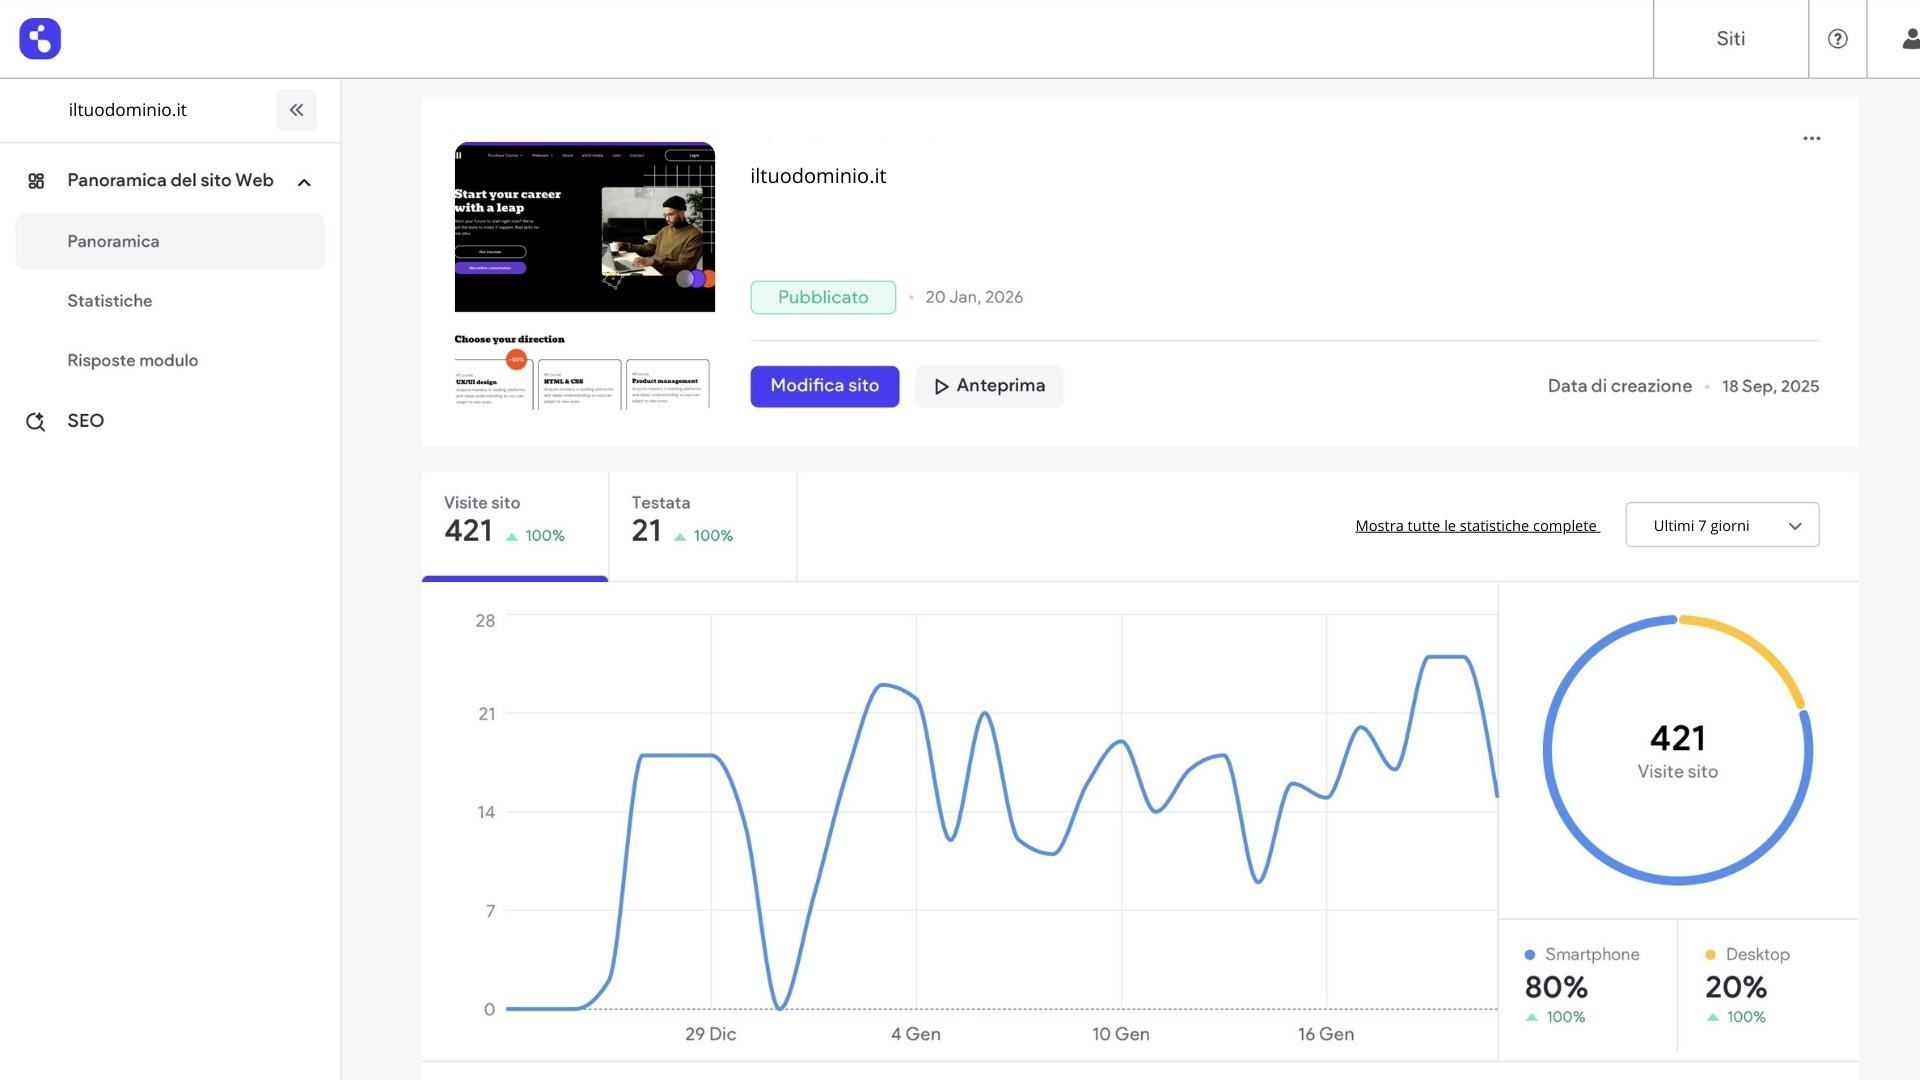Image resolution: width=1920 pixels, height=1080 pixels.
Task: Open Risposte modulo in the sidebar
Action: click(x=133, y=360)
